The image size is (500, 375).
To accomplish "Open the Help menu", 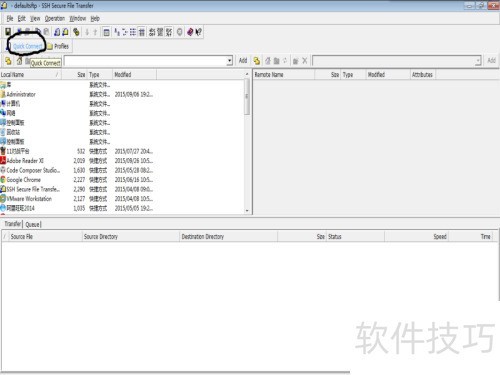I will pyautogui.click(x=95, y=19).
